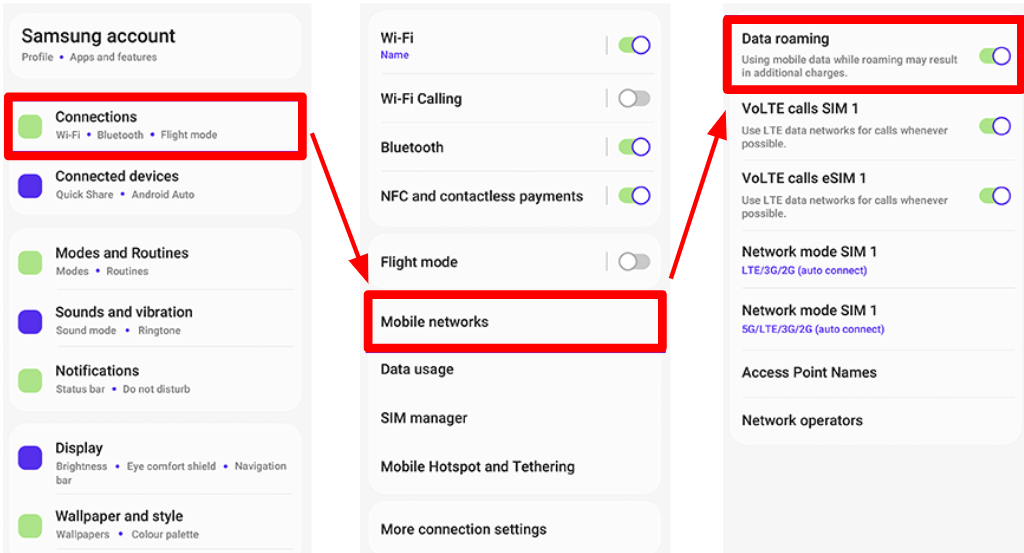Enable the Wi-Fi Calling switch
Screen dimensions: 1024x553
point(634,98)
